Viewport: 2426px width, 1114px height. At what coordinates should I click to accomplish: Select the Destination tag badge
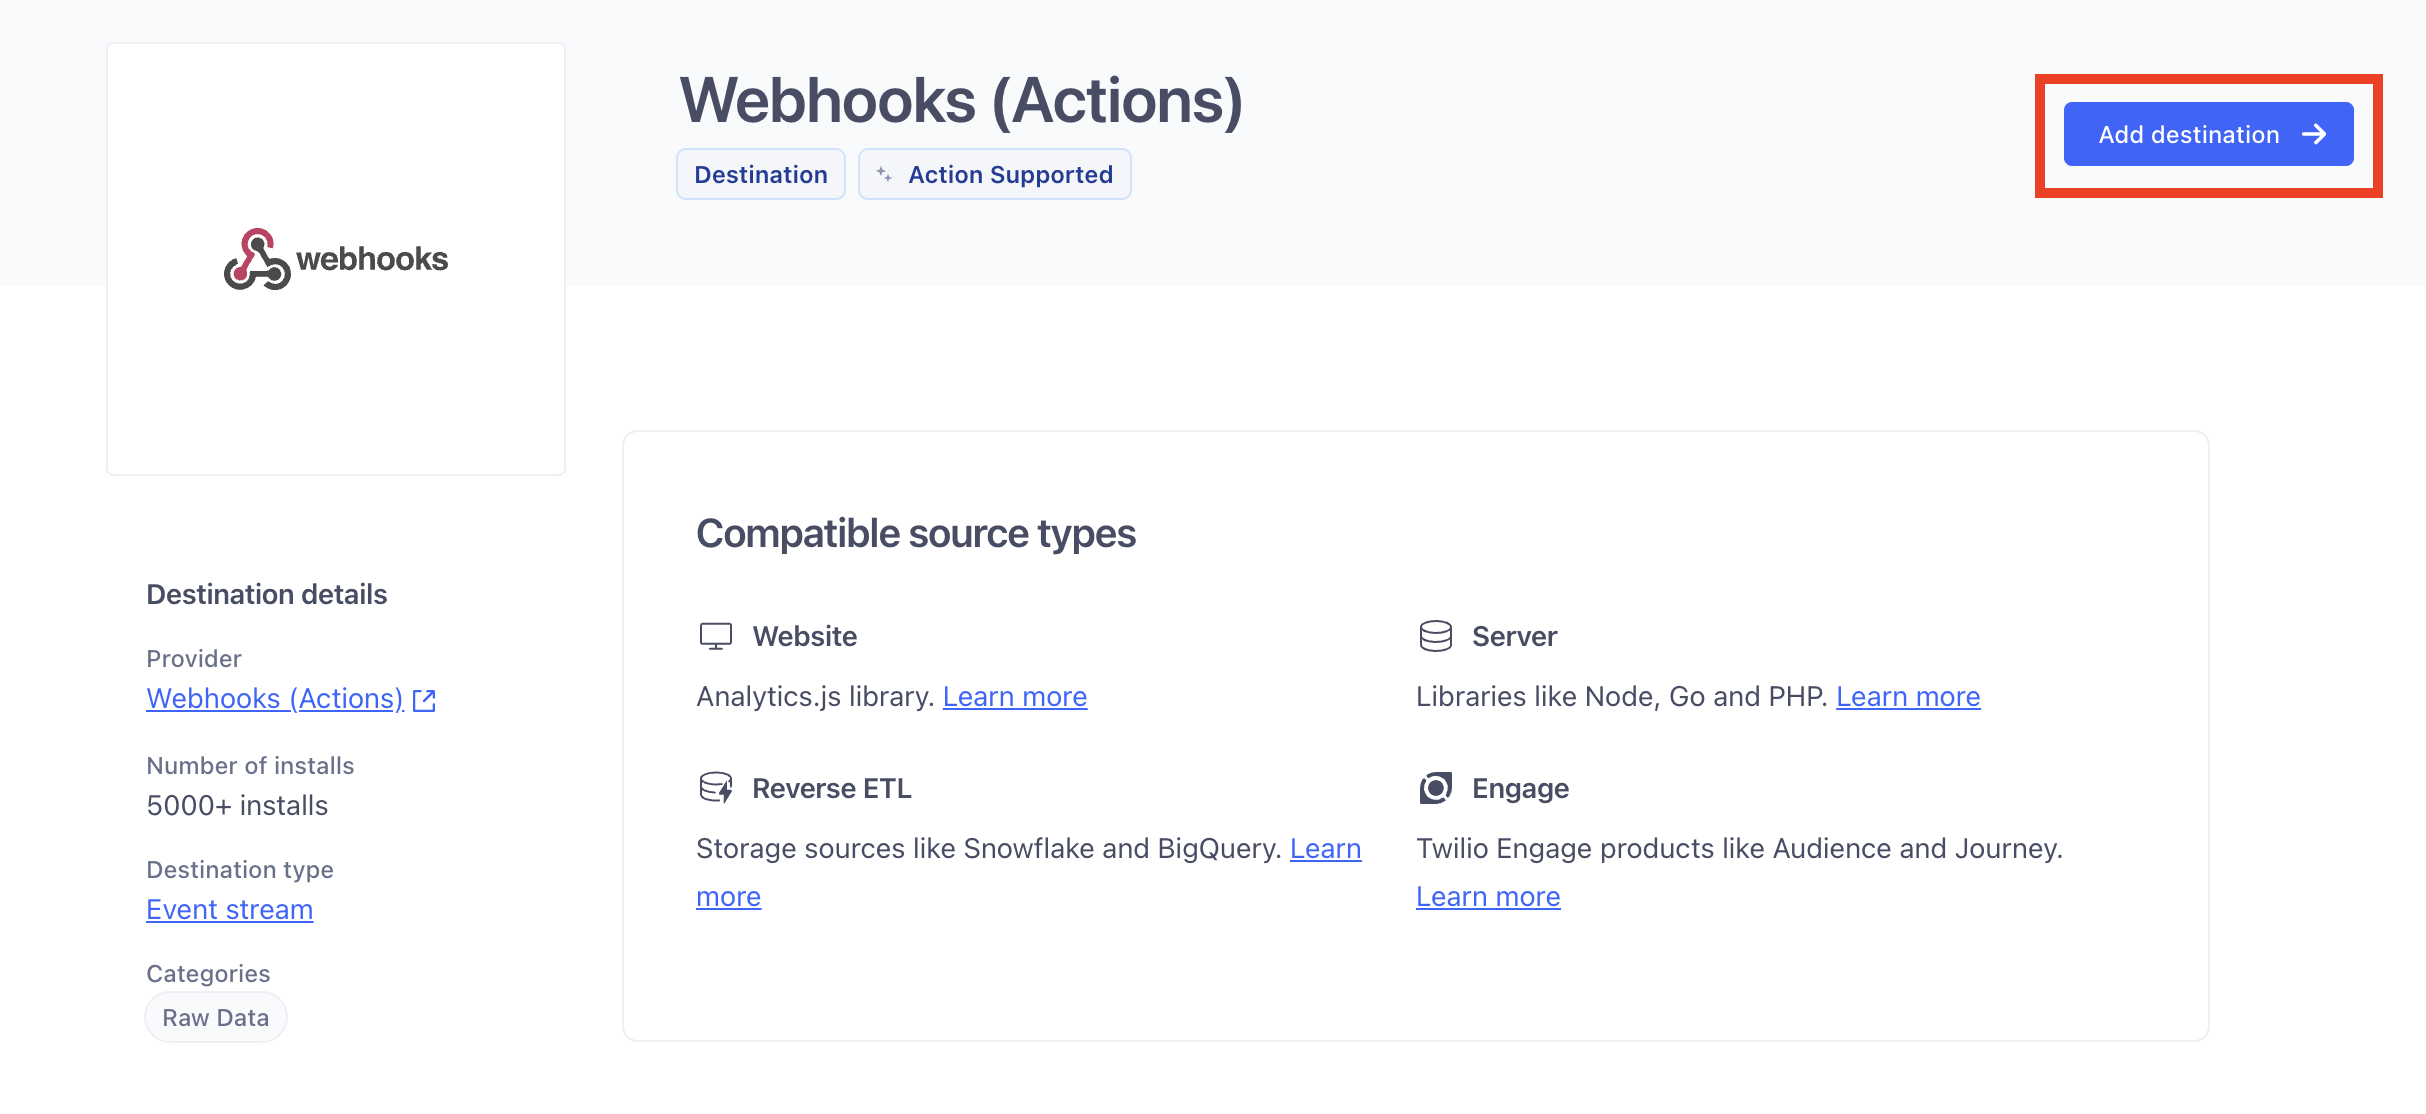coord(761,175)
